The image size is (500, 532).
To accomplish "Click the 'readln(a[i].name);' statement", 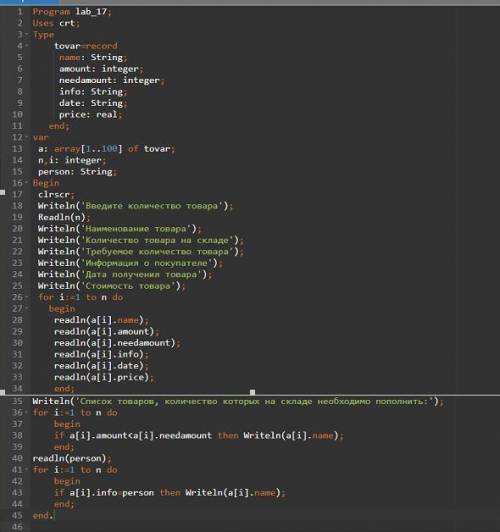I will (101, 320).
